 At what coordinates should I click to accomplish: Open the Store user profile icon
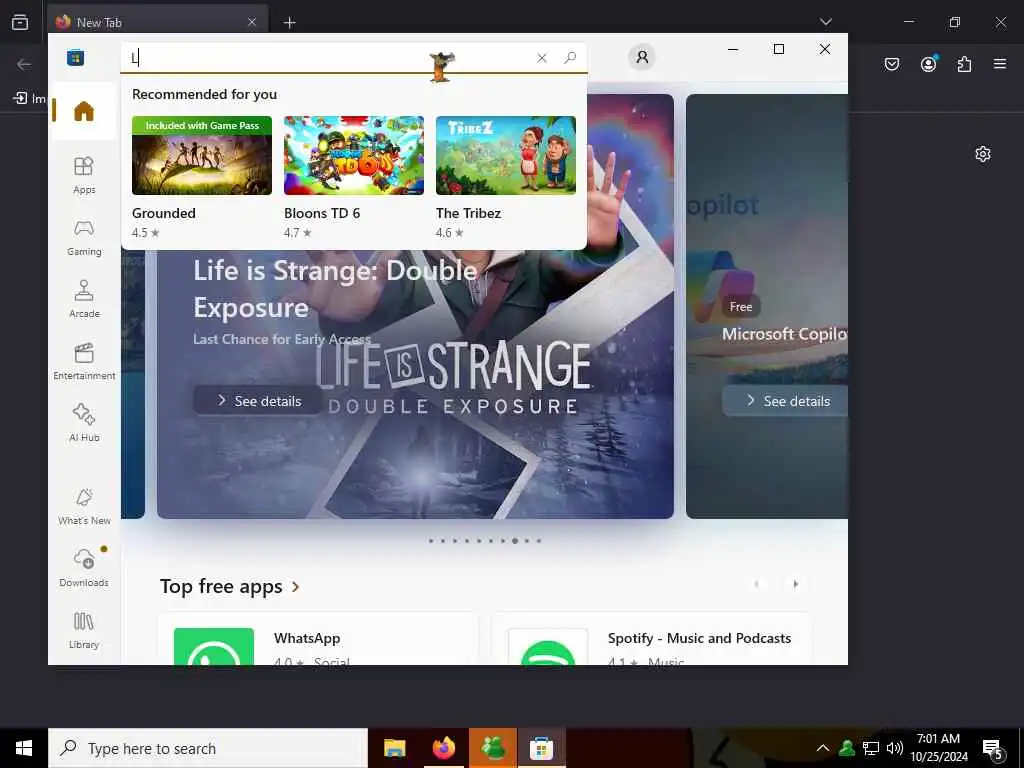[642, 57]
